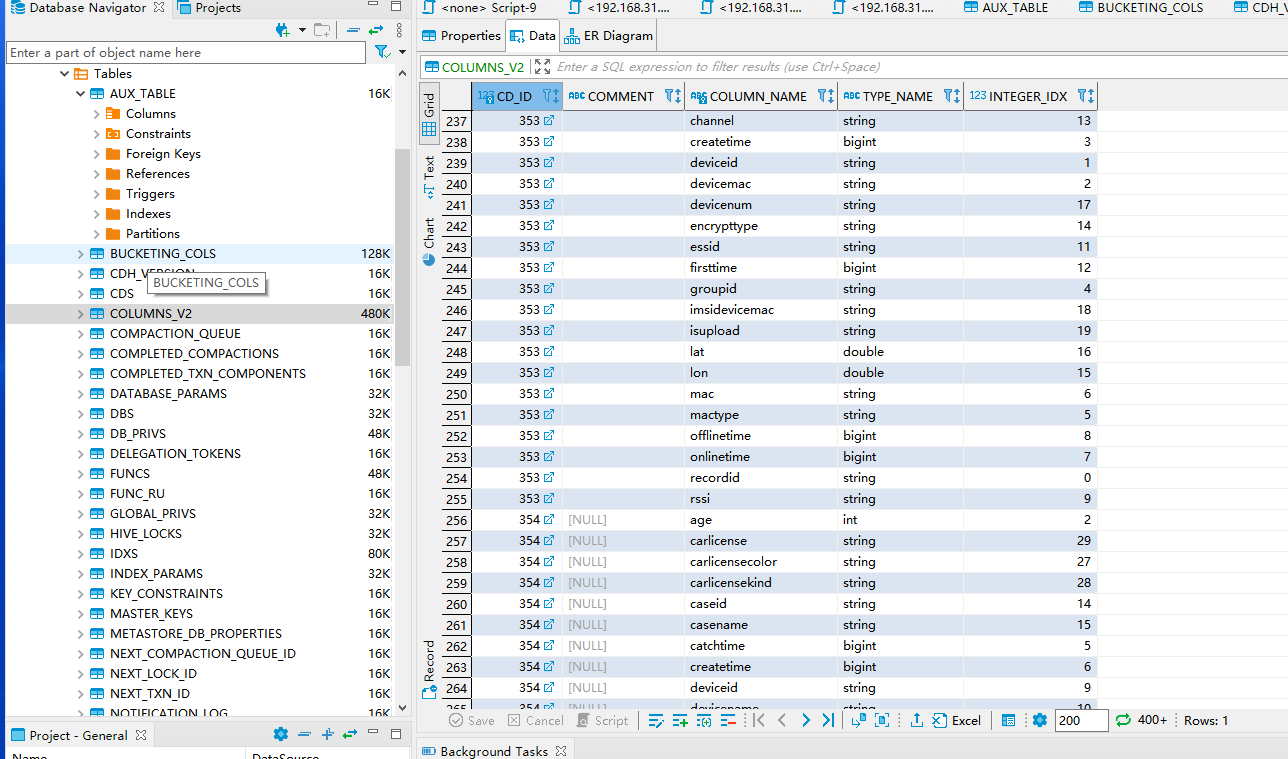
Task: Click the object name search field
Action: [x=186, y=52]
